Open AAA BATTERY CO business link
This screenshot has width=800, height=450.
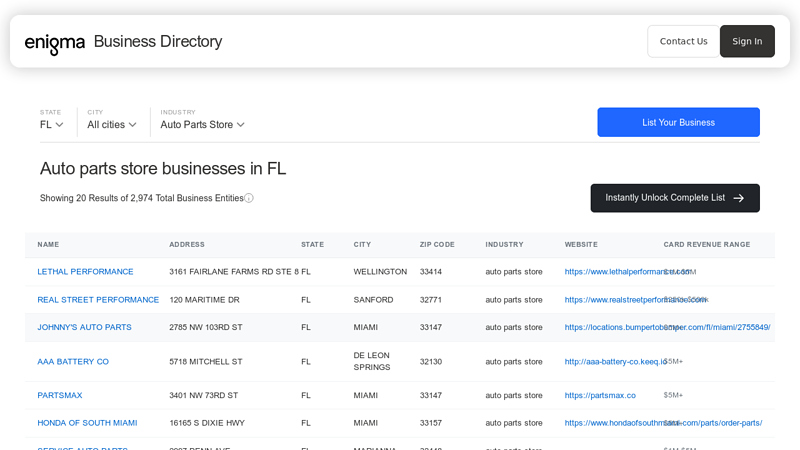pos(73,361)
